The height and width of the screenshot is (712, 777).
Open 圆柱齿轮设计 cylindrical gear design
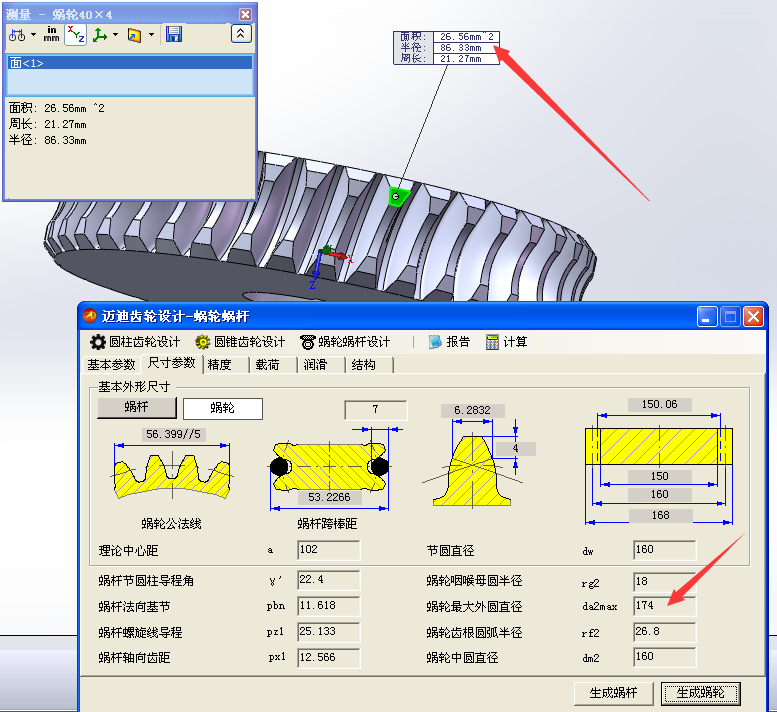click(x=135, y=342)
